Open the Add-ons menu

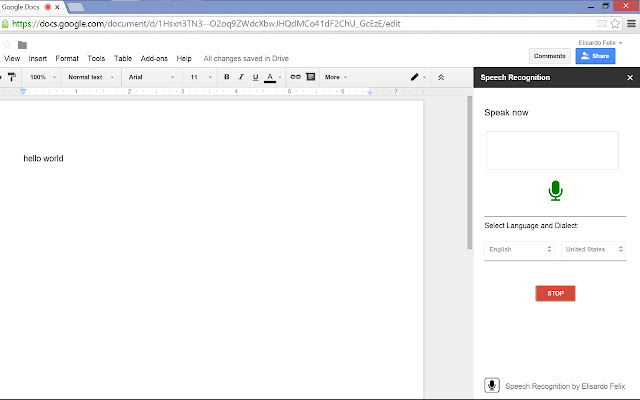[154, 58]
